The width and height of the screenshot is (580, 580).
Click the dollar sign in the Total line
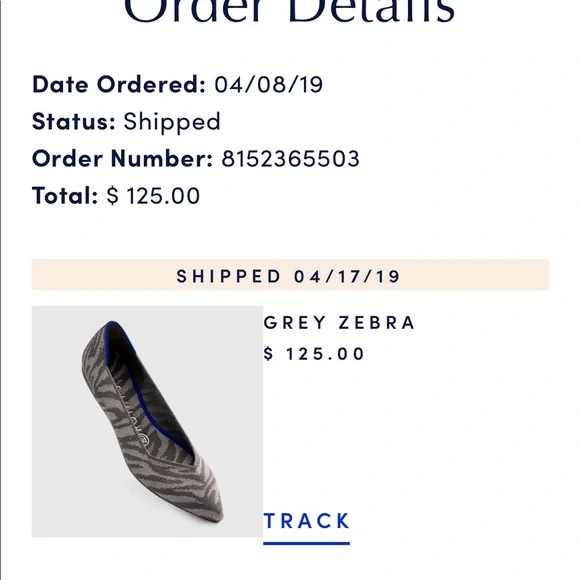tap(112, 196)
